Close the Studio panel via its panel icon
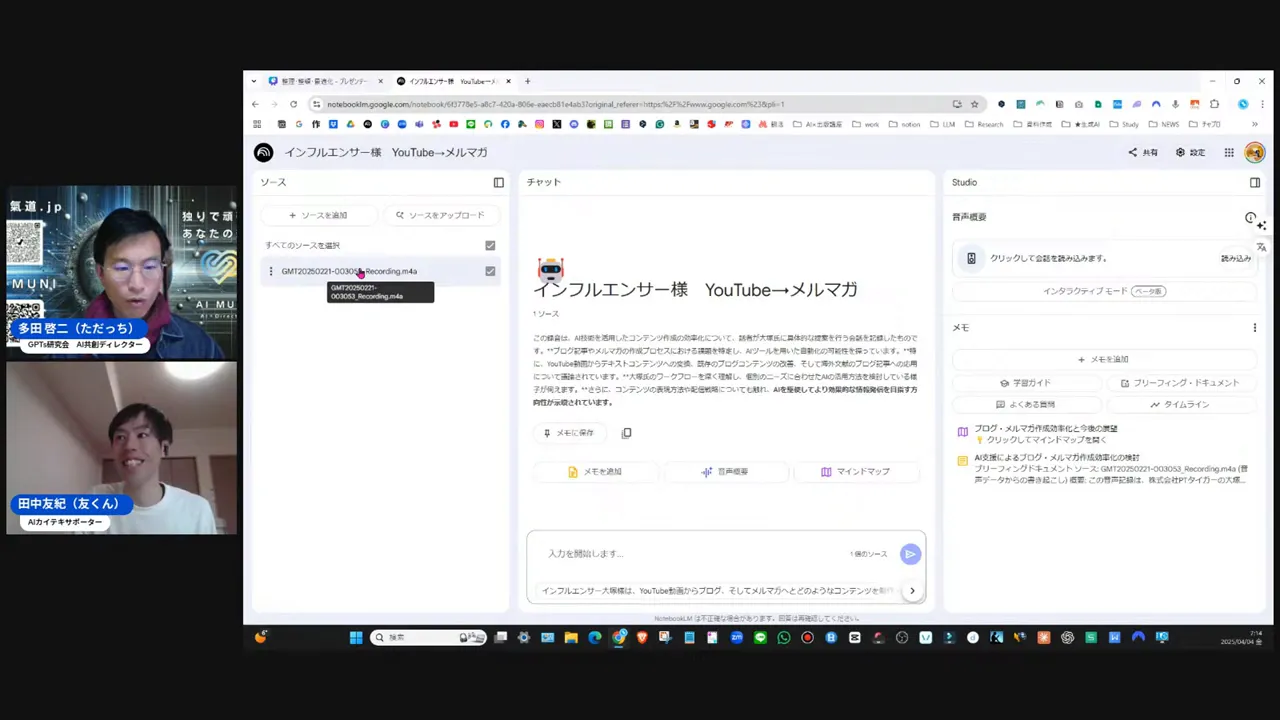 coord(1255,182)
